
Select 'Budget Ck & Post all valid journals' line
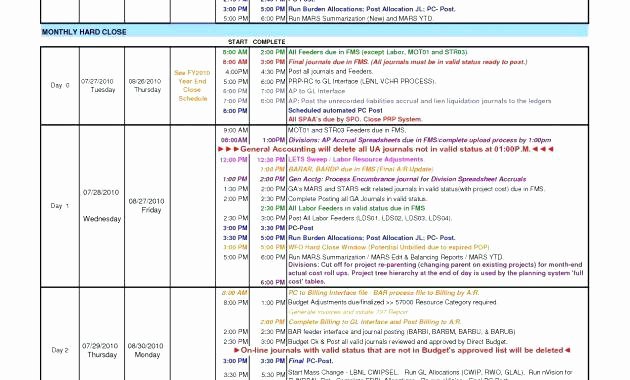(398, 342)
